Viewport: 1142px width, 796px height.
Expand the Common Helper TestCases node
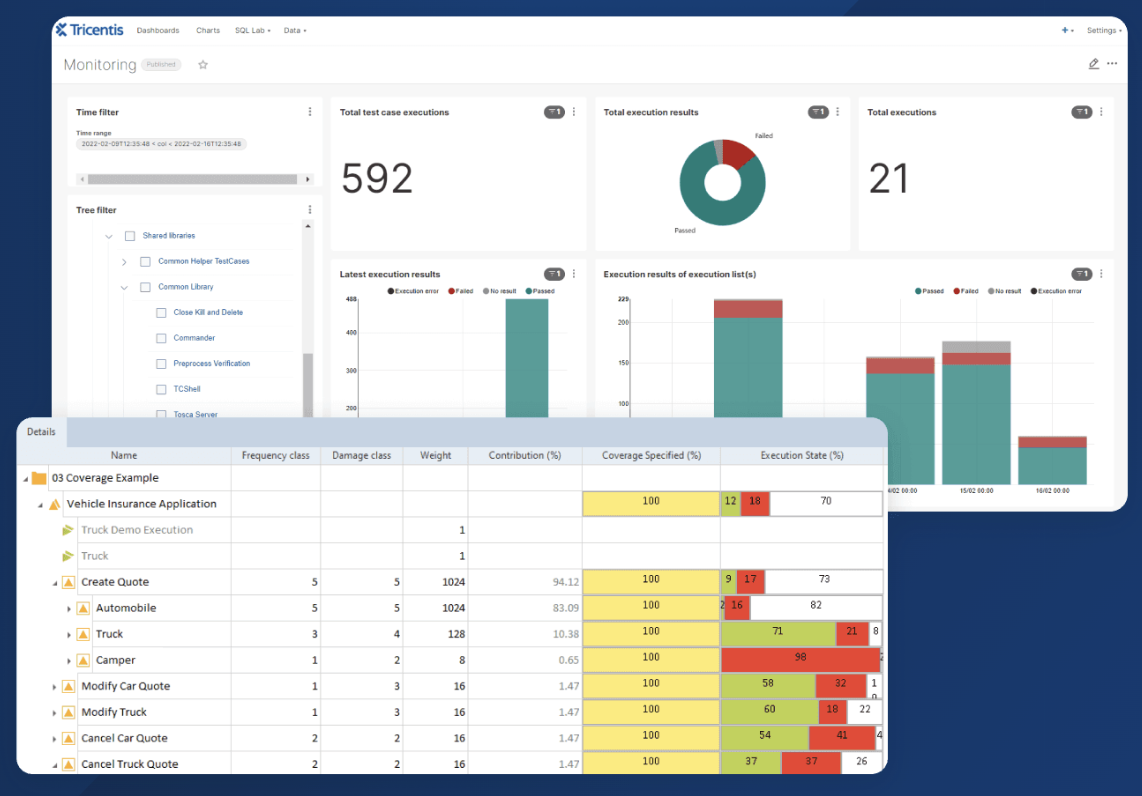pos(124,261)
